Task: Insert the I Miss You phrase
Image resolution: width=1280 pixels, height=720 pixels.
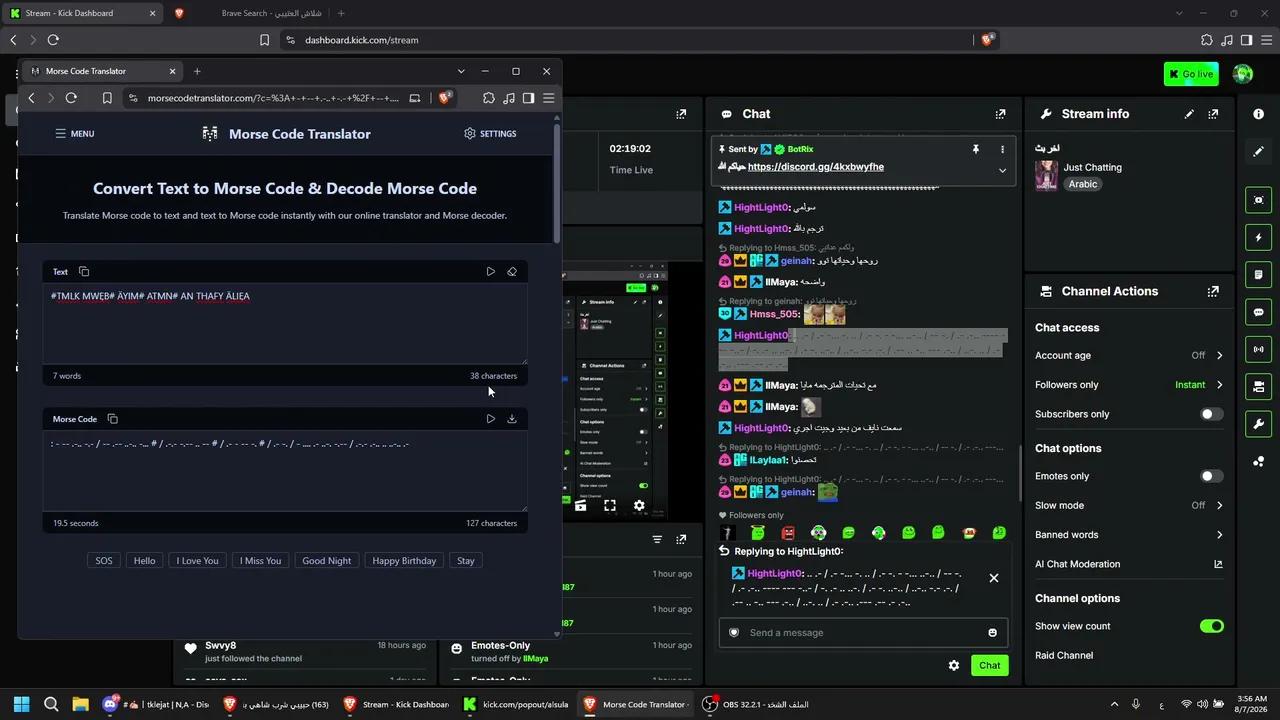Action: pyautogui.click(x=260, y=561)
